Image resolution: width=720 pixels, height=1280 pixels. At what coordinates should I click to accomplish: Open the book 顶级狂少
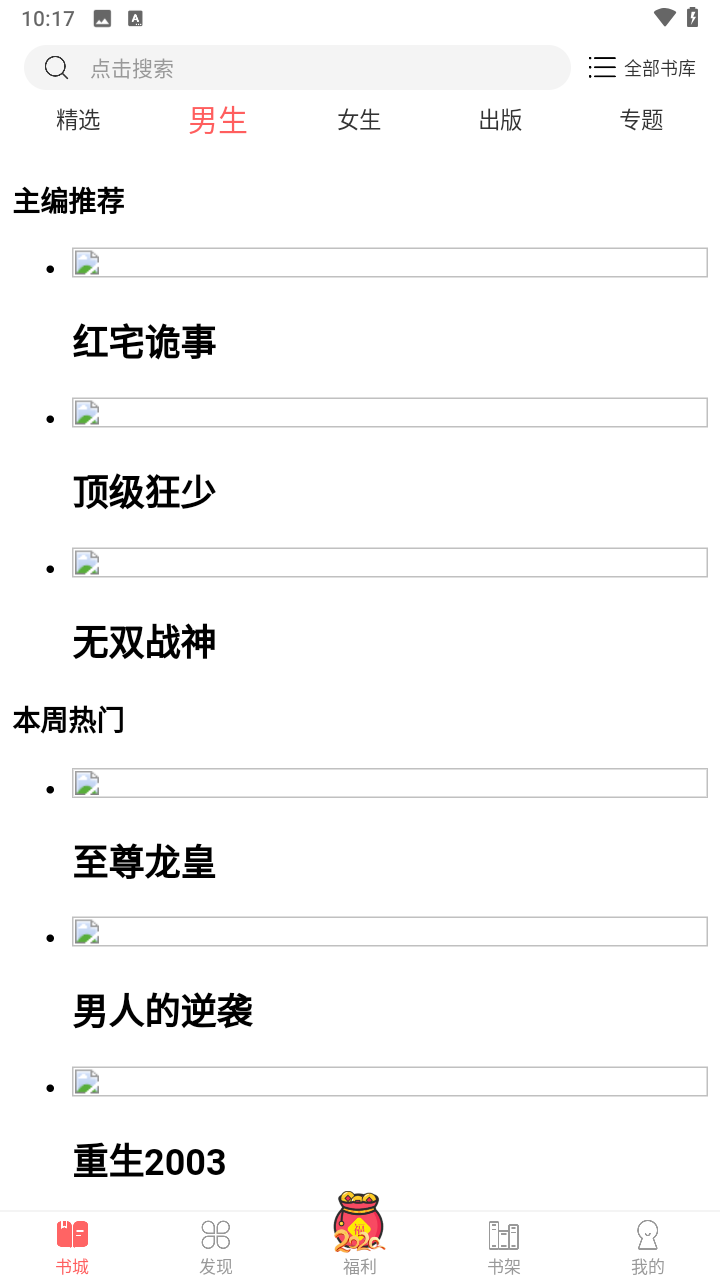[x=145, y=492]
